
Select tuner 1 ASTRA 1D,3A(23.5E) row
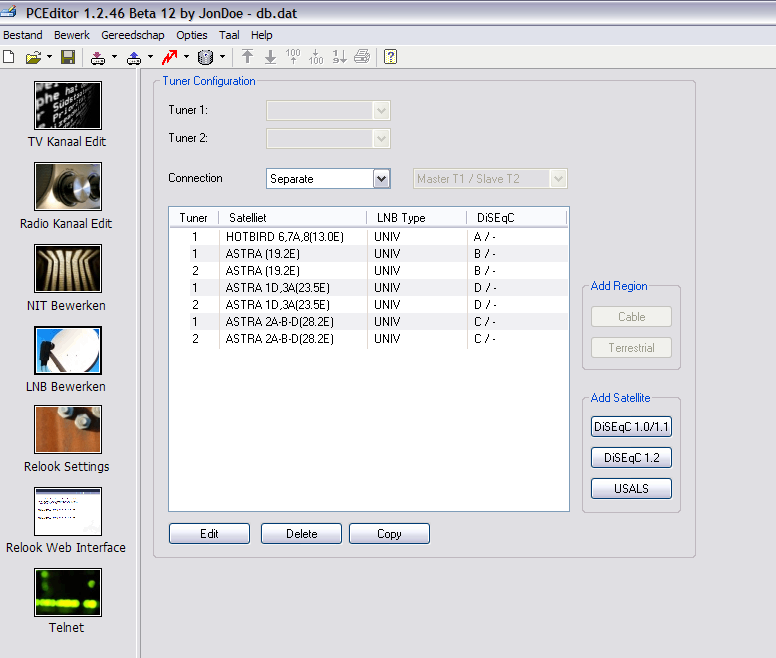pos(369,288)
